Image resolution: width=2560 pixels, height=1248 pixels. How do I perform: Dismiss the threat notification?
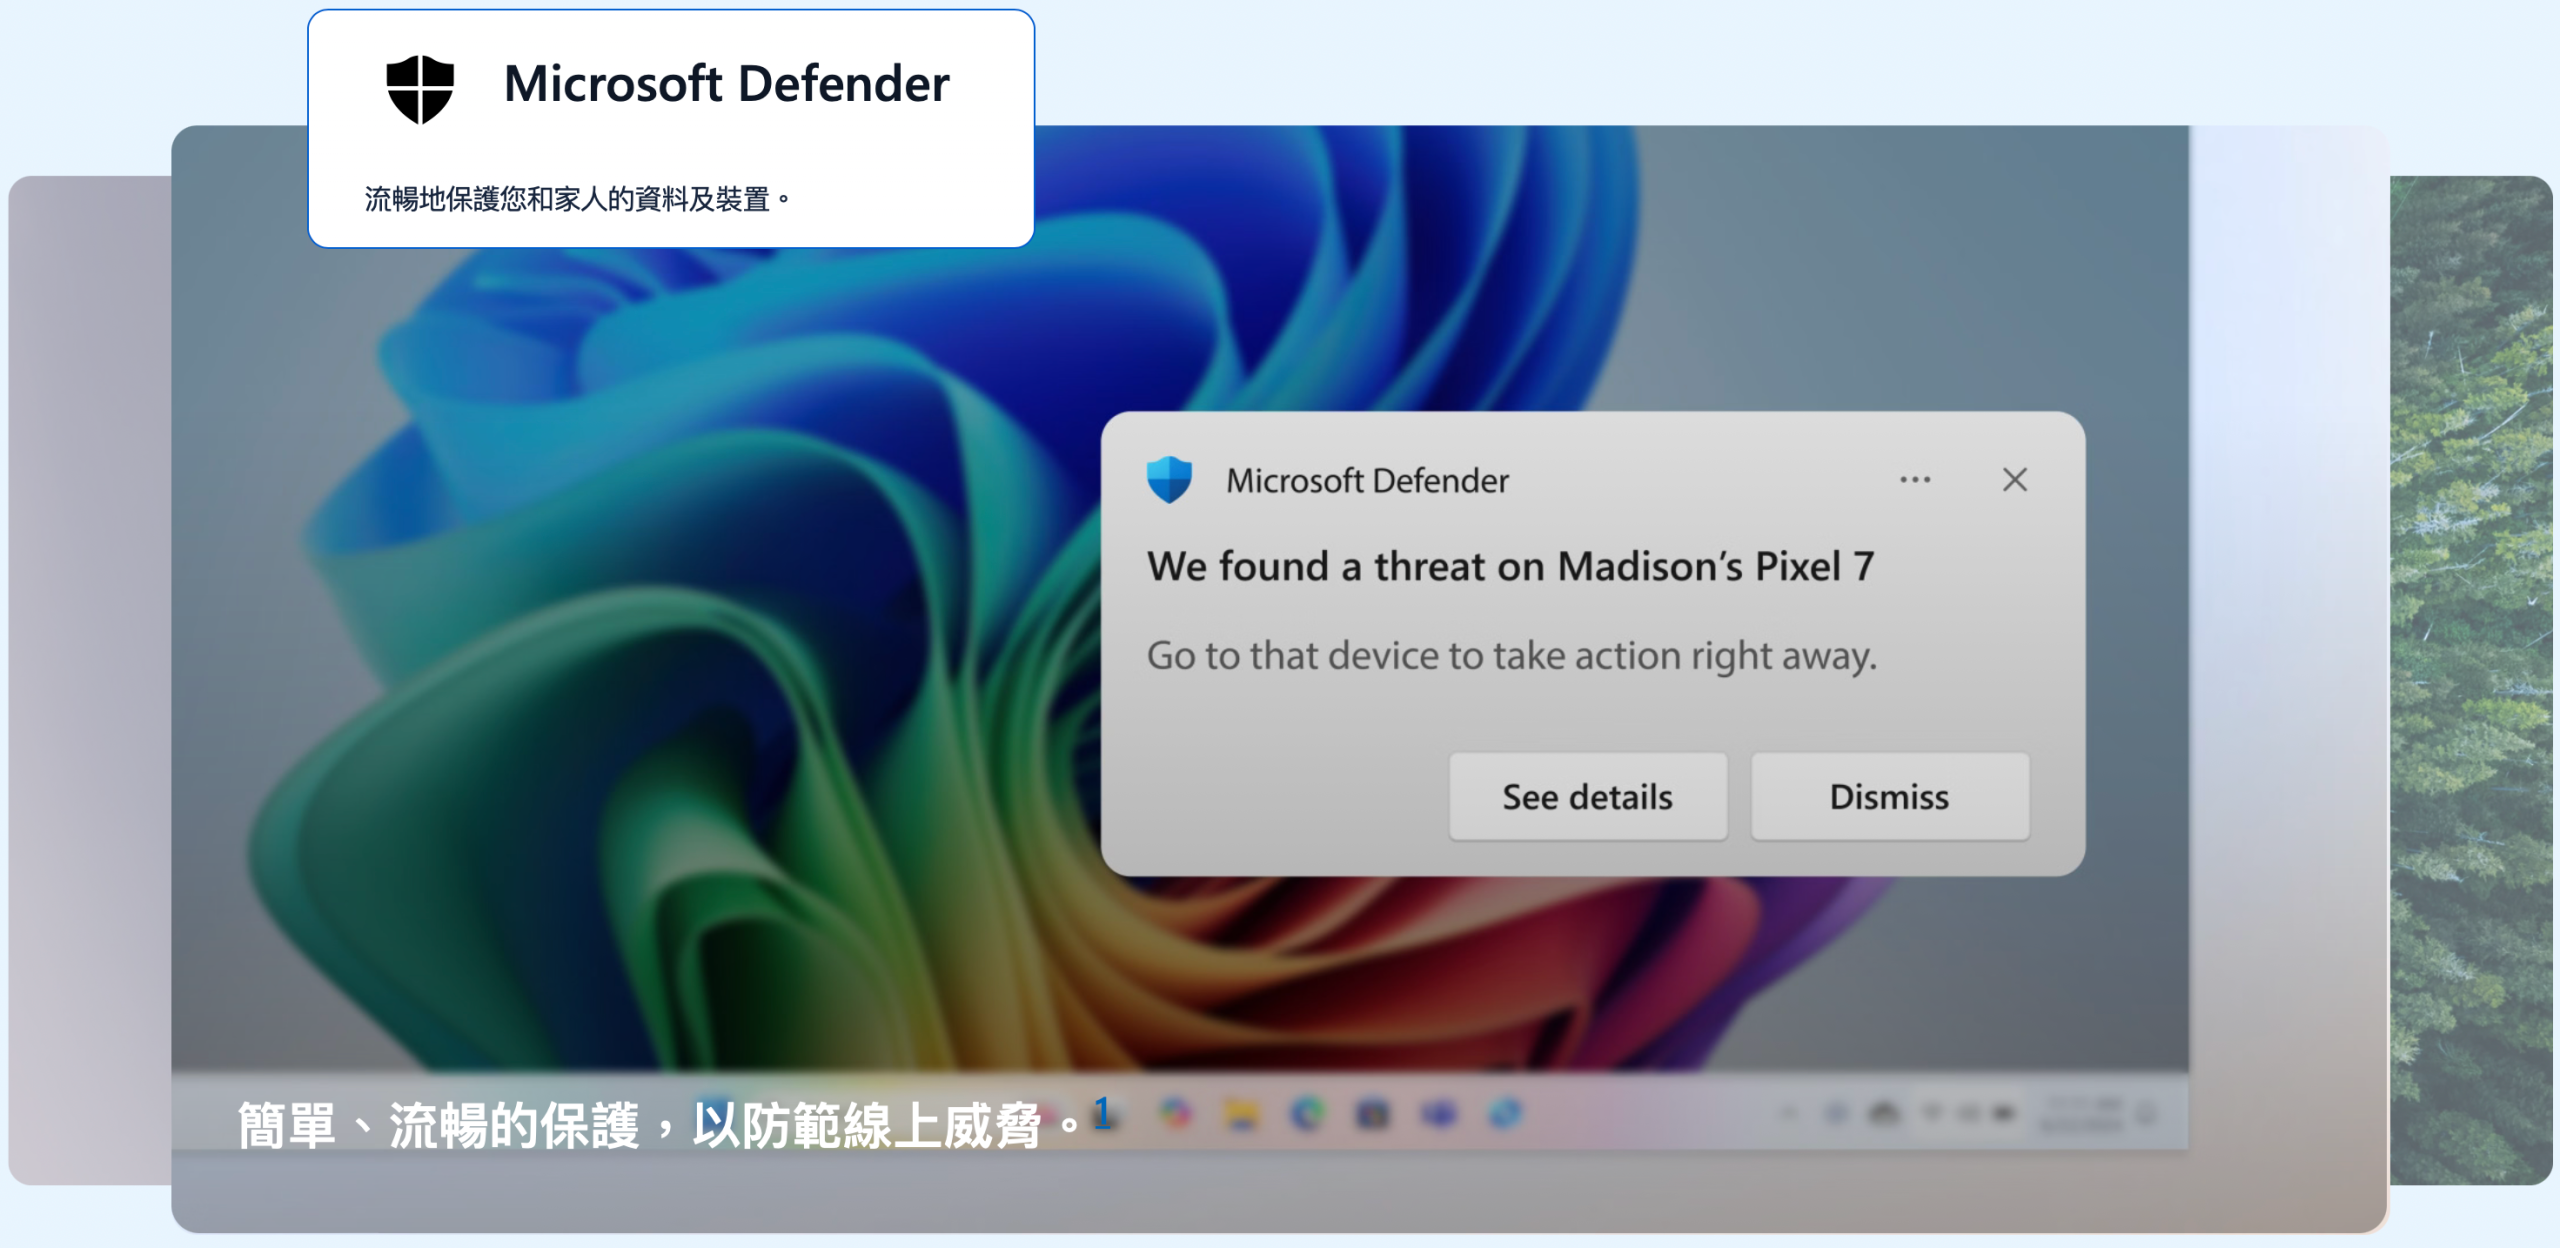click(1890, 797)
